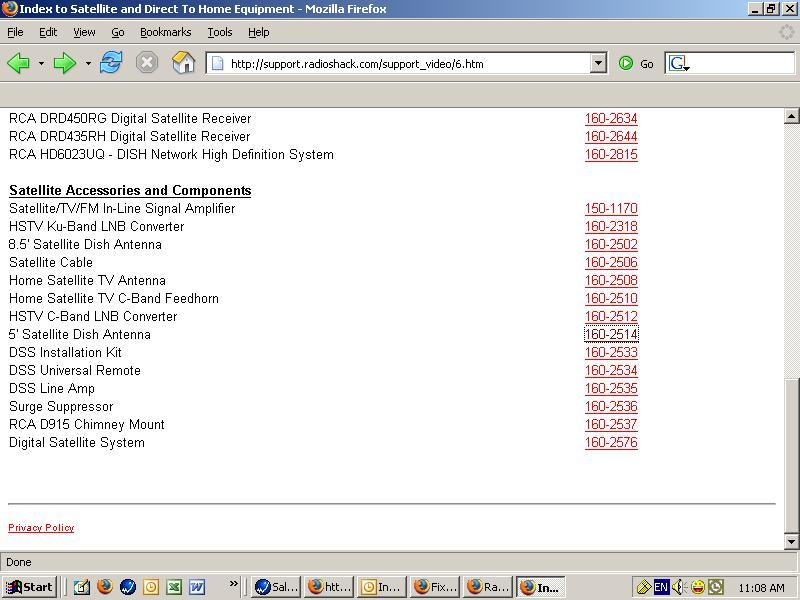The image size is (800, 600).
Task: Open the Edit menu
Action: click(48, 32)
